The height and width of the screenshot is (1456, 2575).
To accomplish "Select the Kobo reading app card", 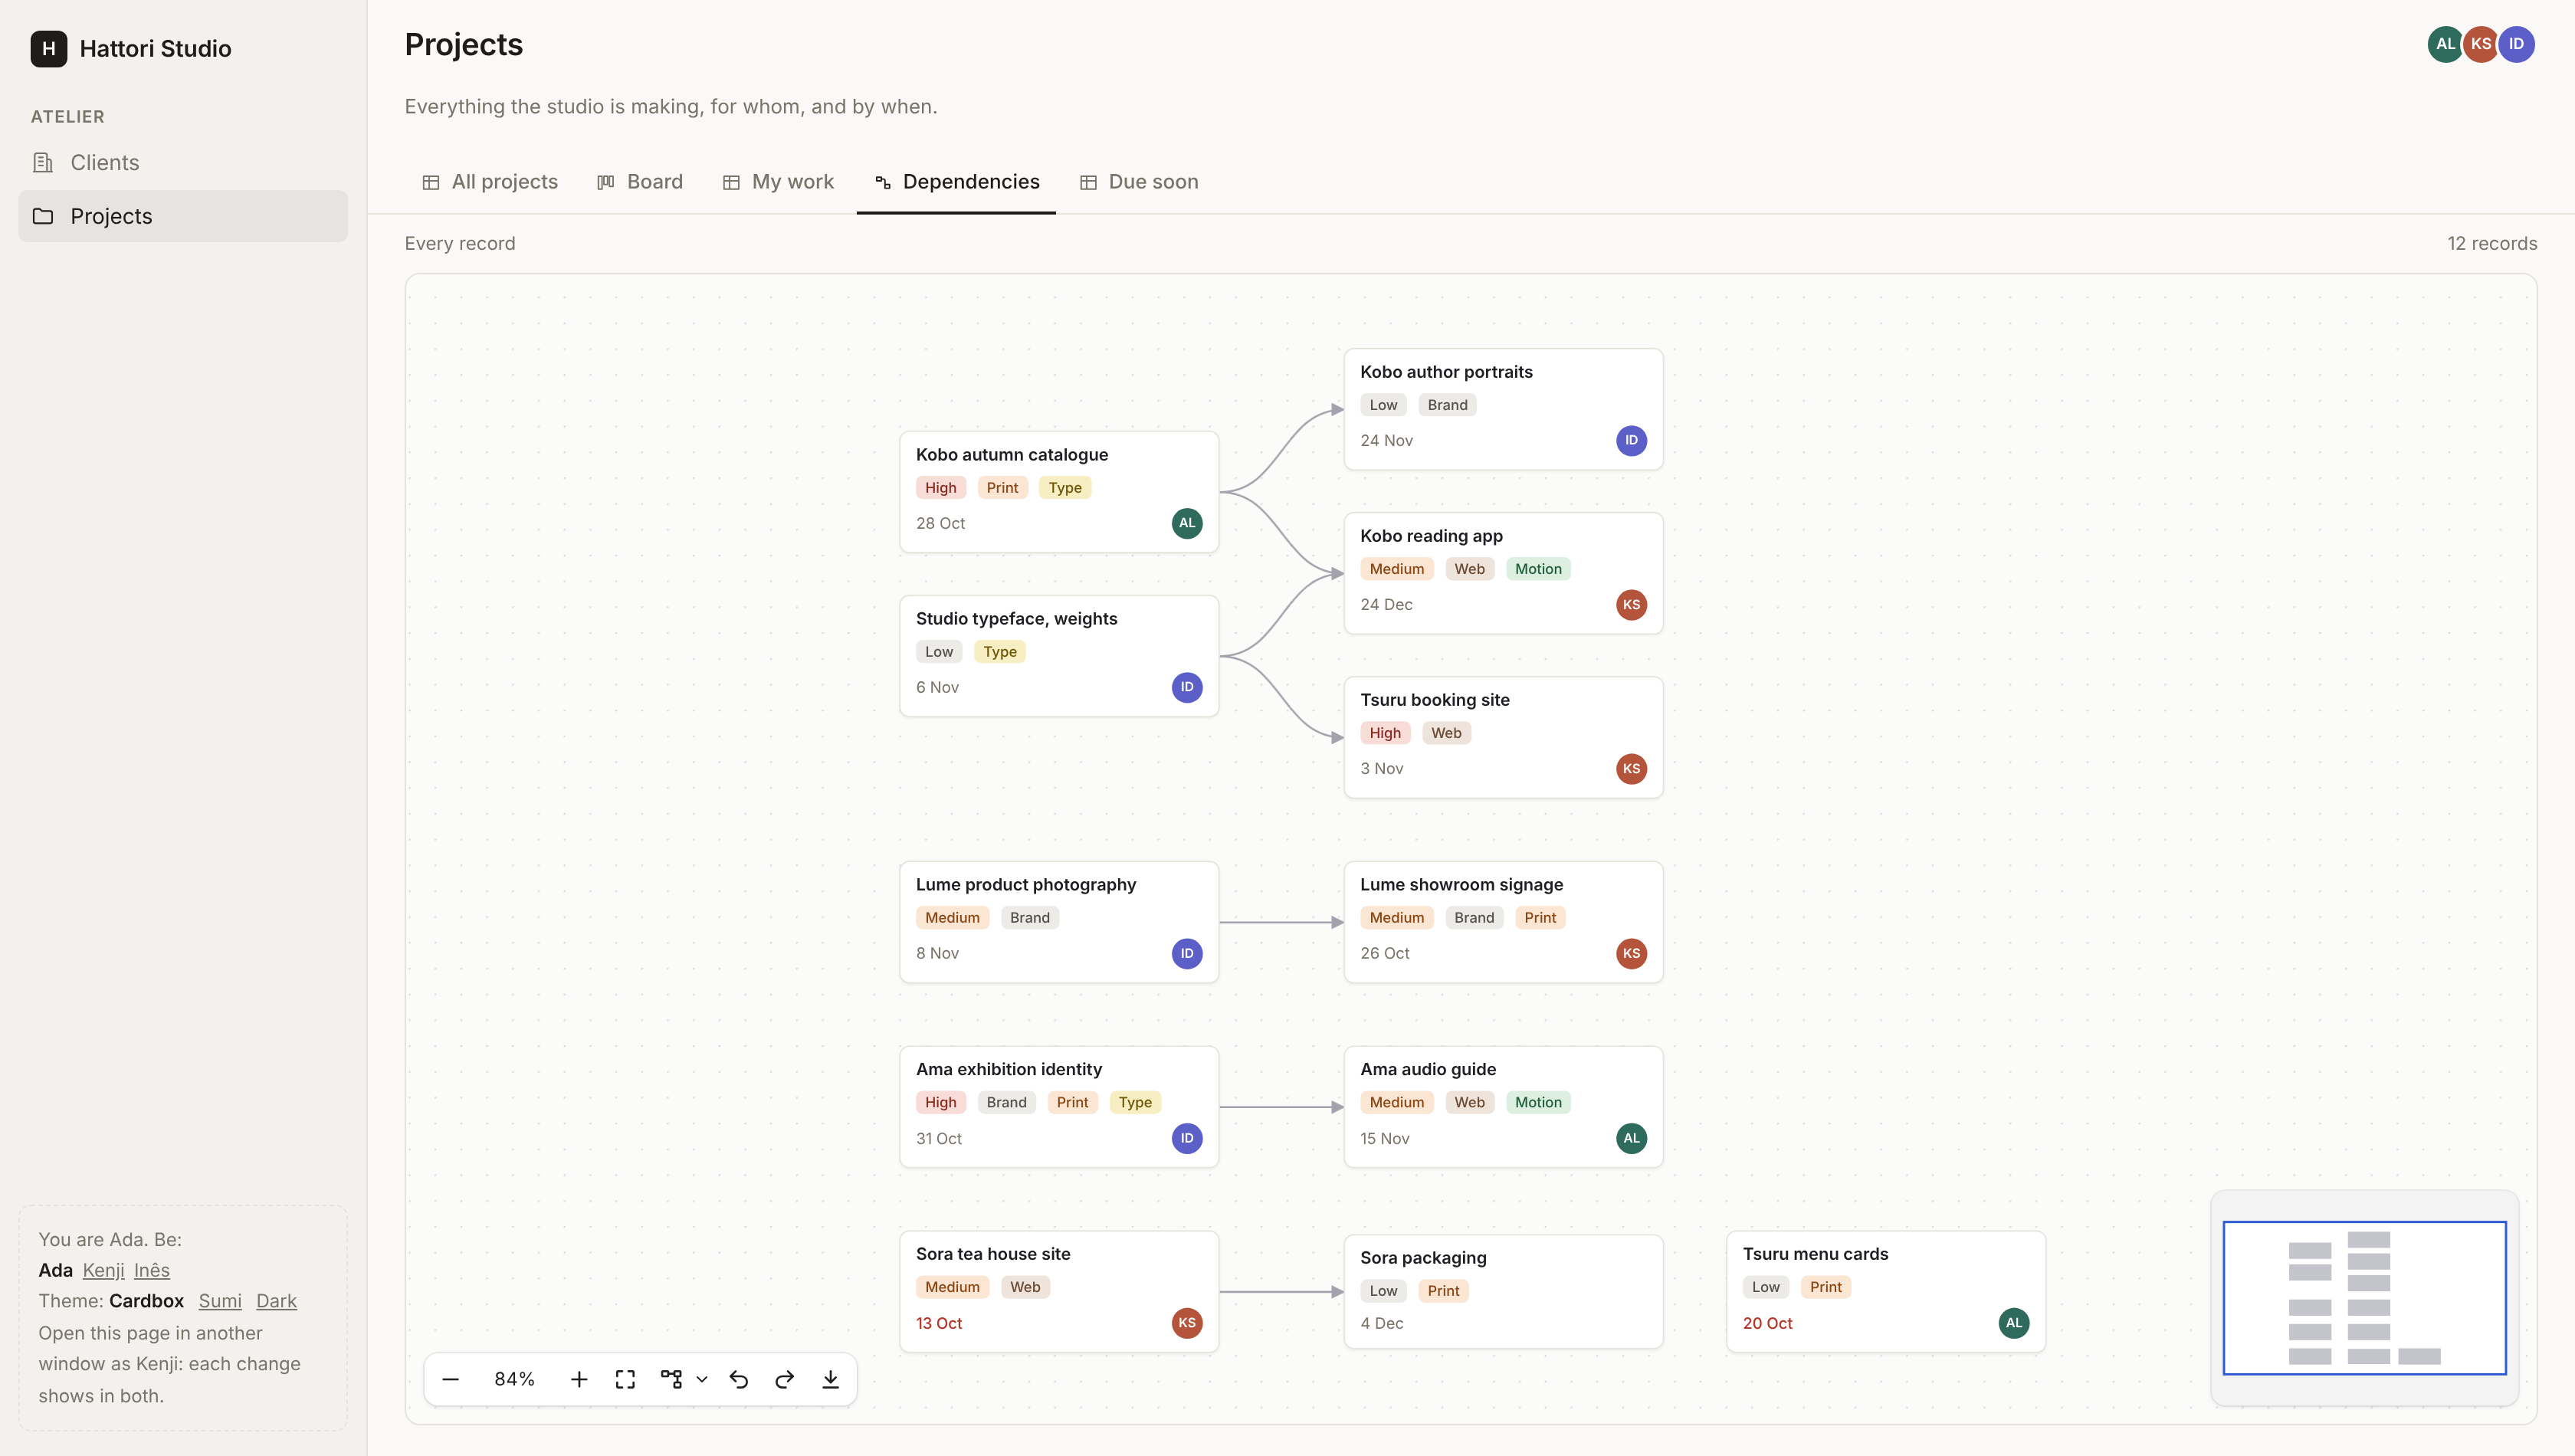I will (x=1503, y=573).
